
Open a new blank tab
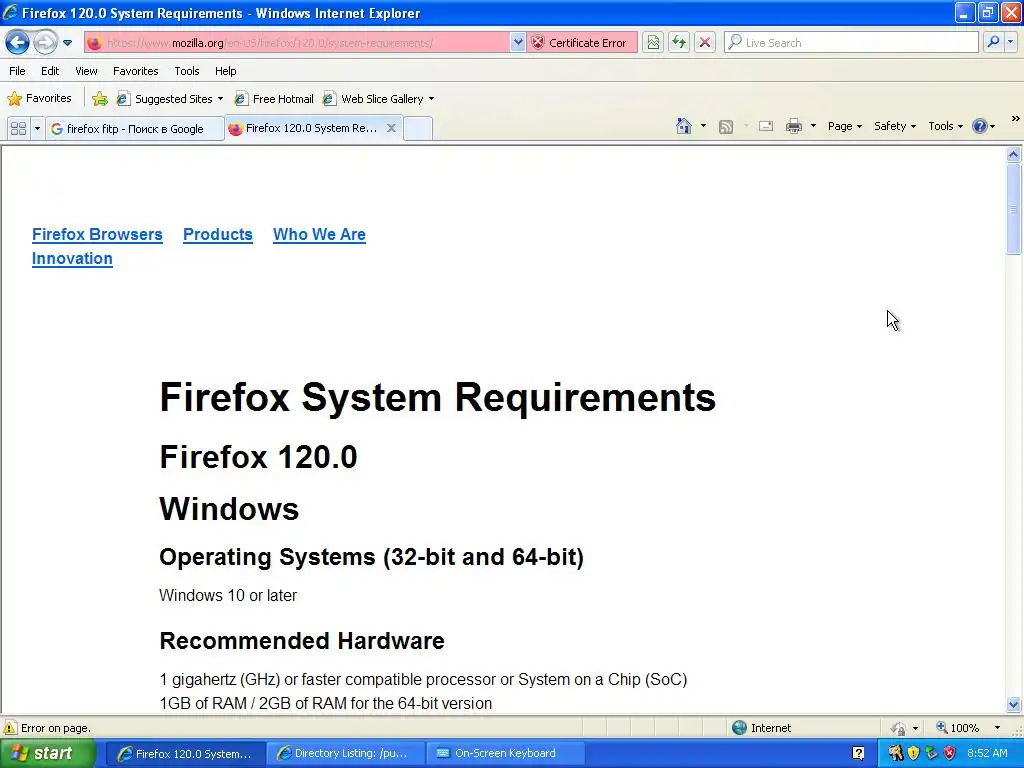[x=418, y=129]
